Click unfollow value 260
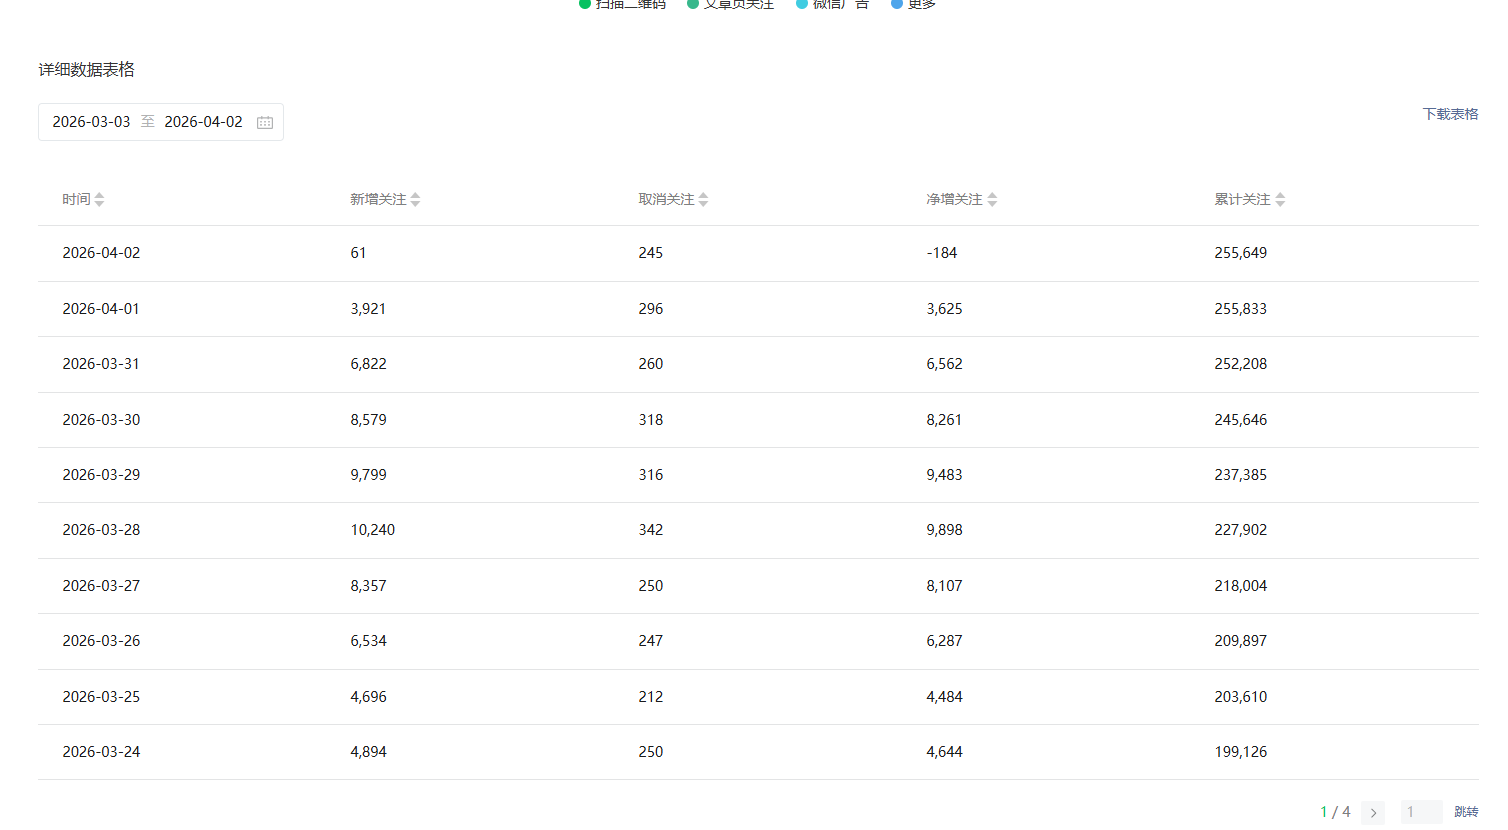 click(650, 364)
